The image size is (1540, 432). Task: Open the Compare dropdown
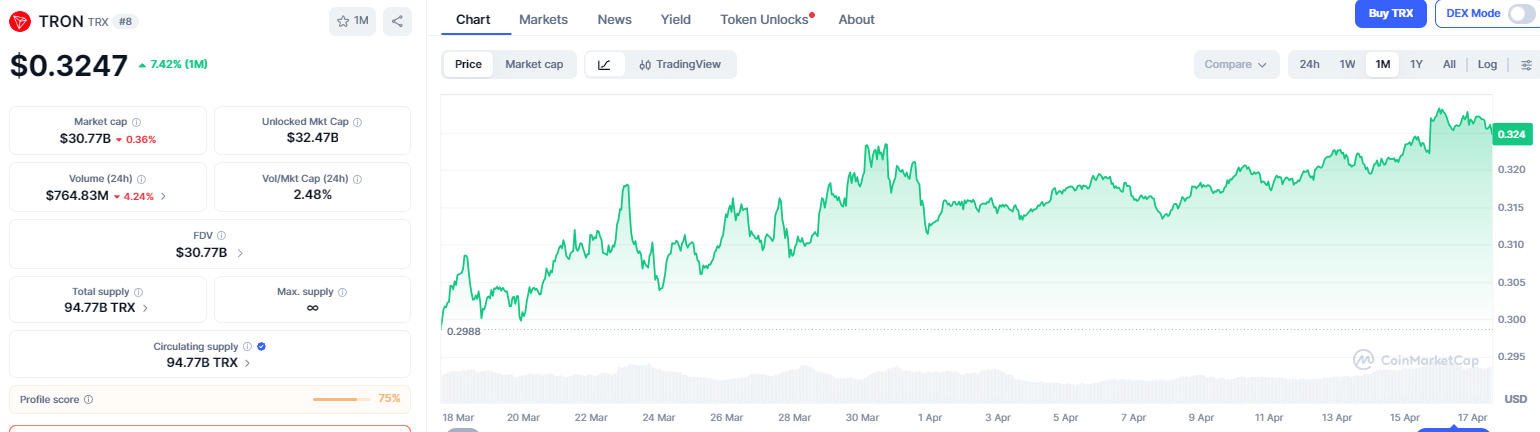pyautogui.click(x=1236, y=64)
